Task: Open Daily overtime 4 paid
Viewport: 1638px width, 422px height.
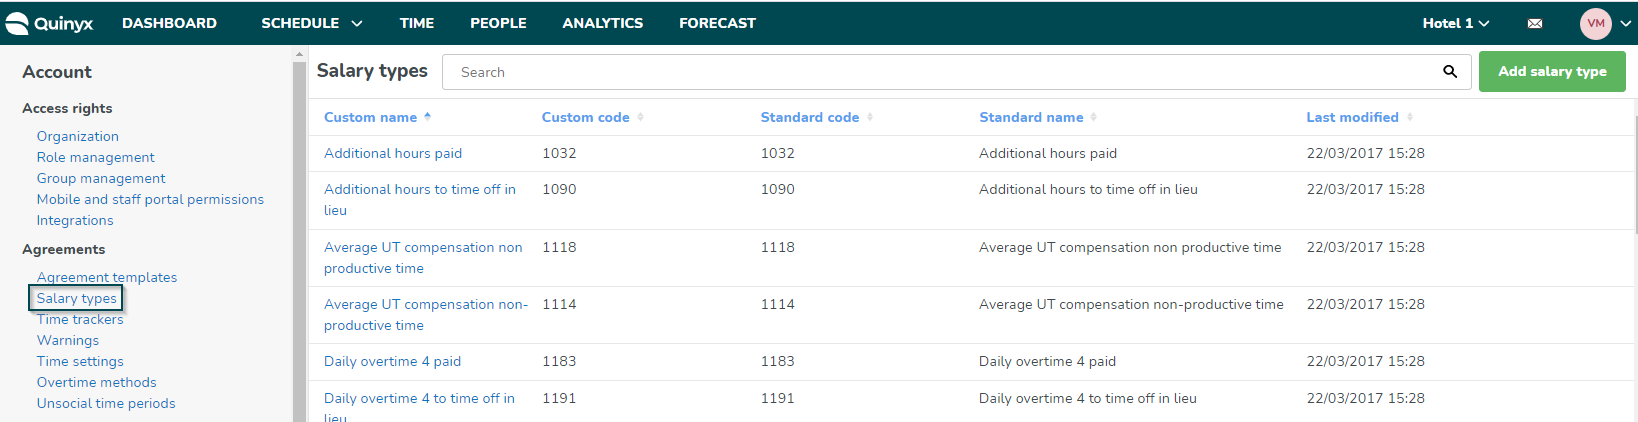Action: pyautogui.click(x=392, y=361)
